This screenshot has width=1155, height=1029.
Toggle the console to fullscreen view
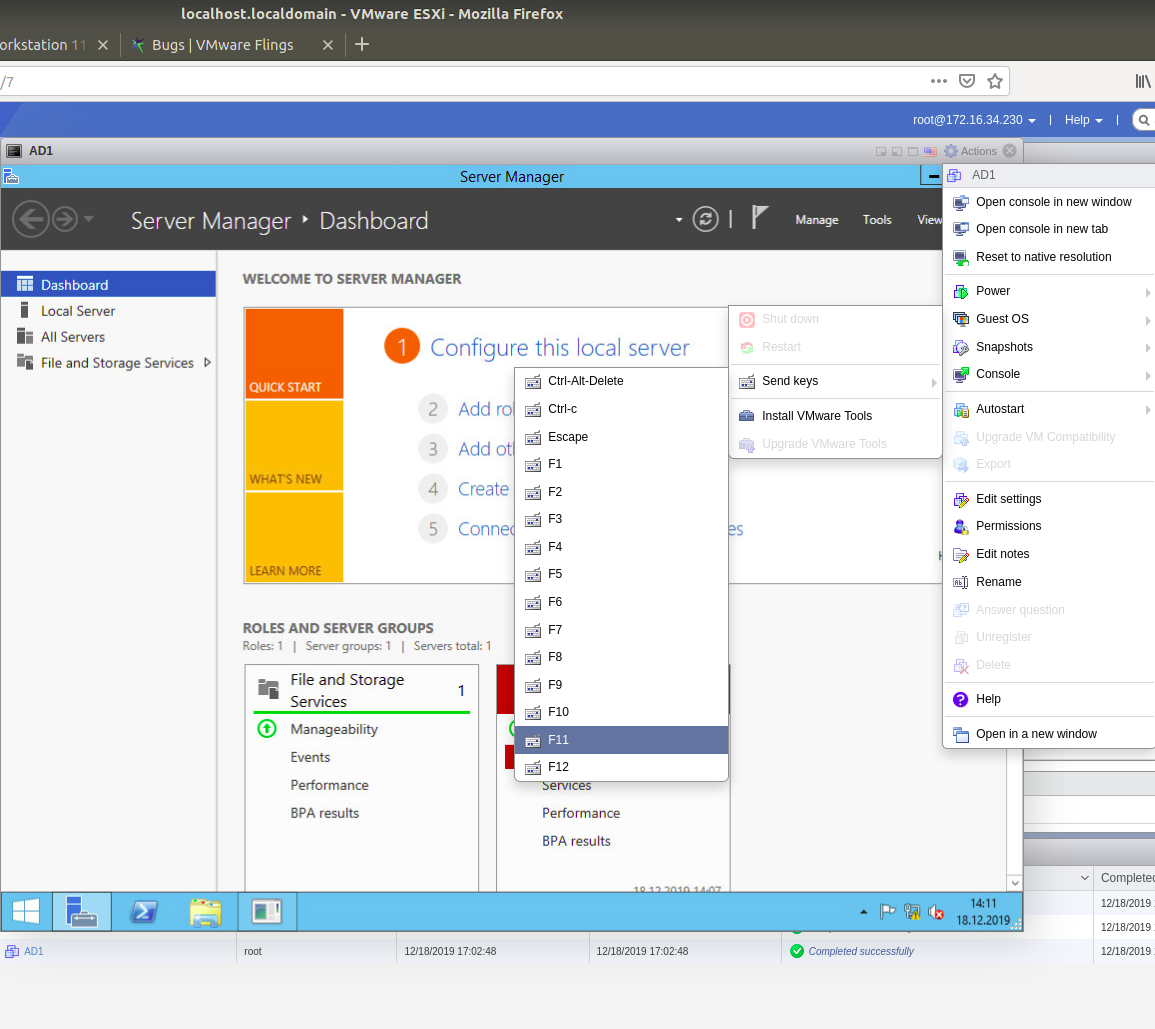tap(912, 151)
